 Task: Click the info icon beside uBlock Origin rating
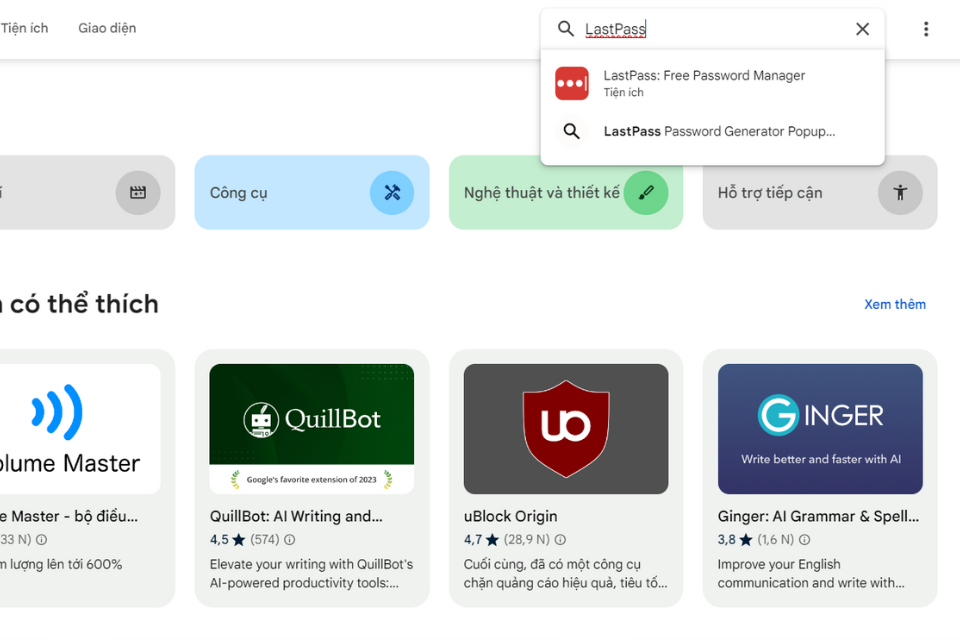561,539
